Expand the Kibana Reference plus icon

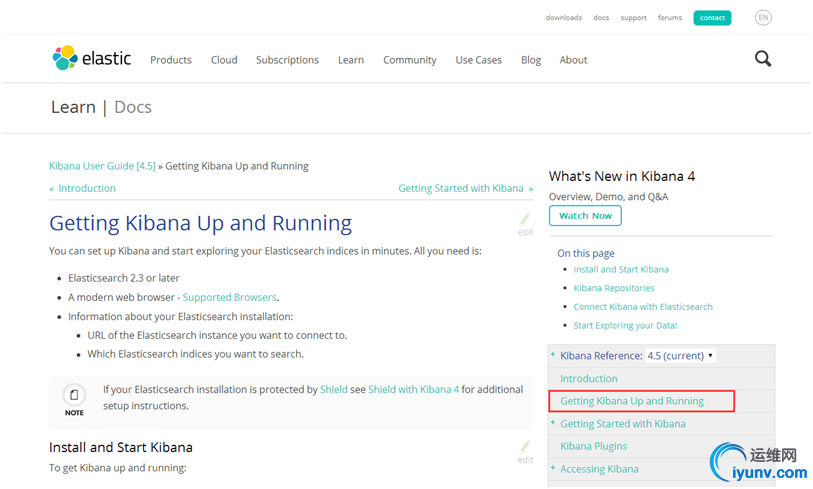click(x=553, y=354)
